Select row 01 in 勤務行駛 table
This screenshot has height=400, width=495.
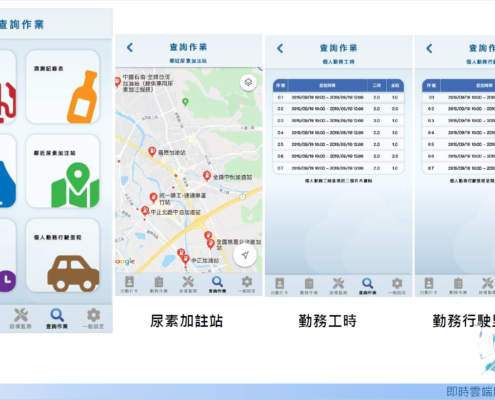point(459,97)
